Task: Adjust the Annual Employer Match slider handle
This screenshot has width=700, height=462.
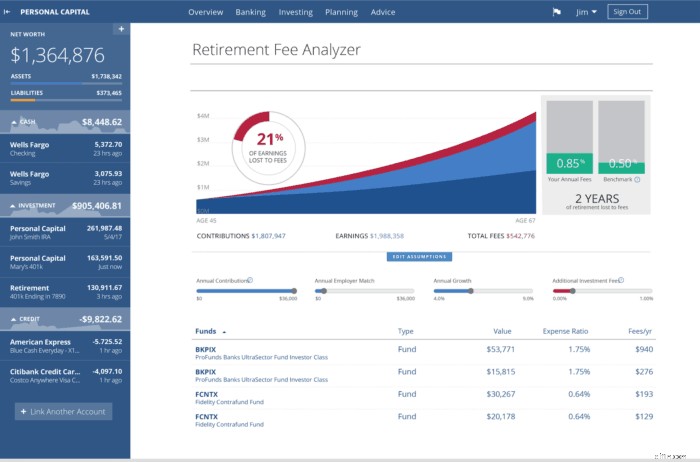Action: tap(324, 291)
